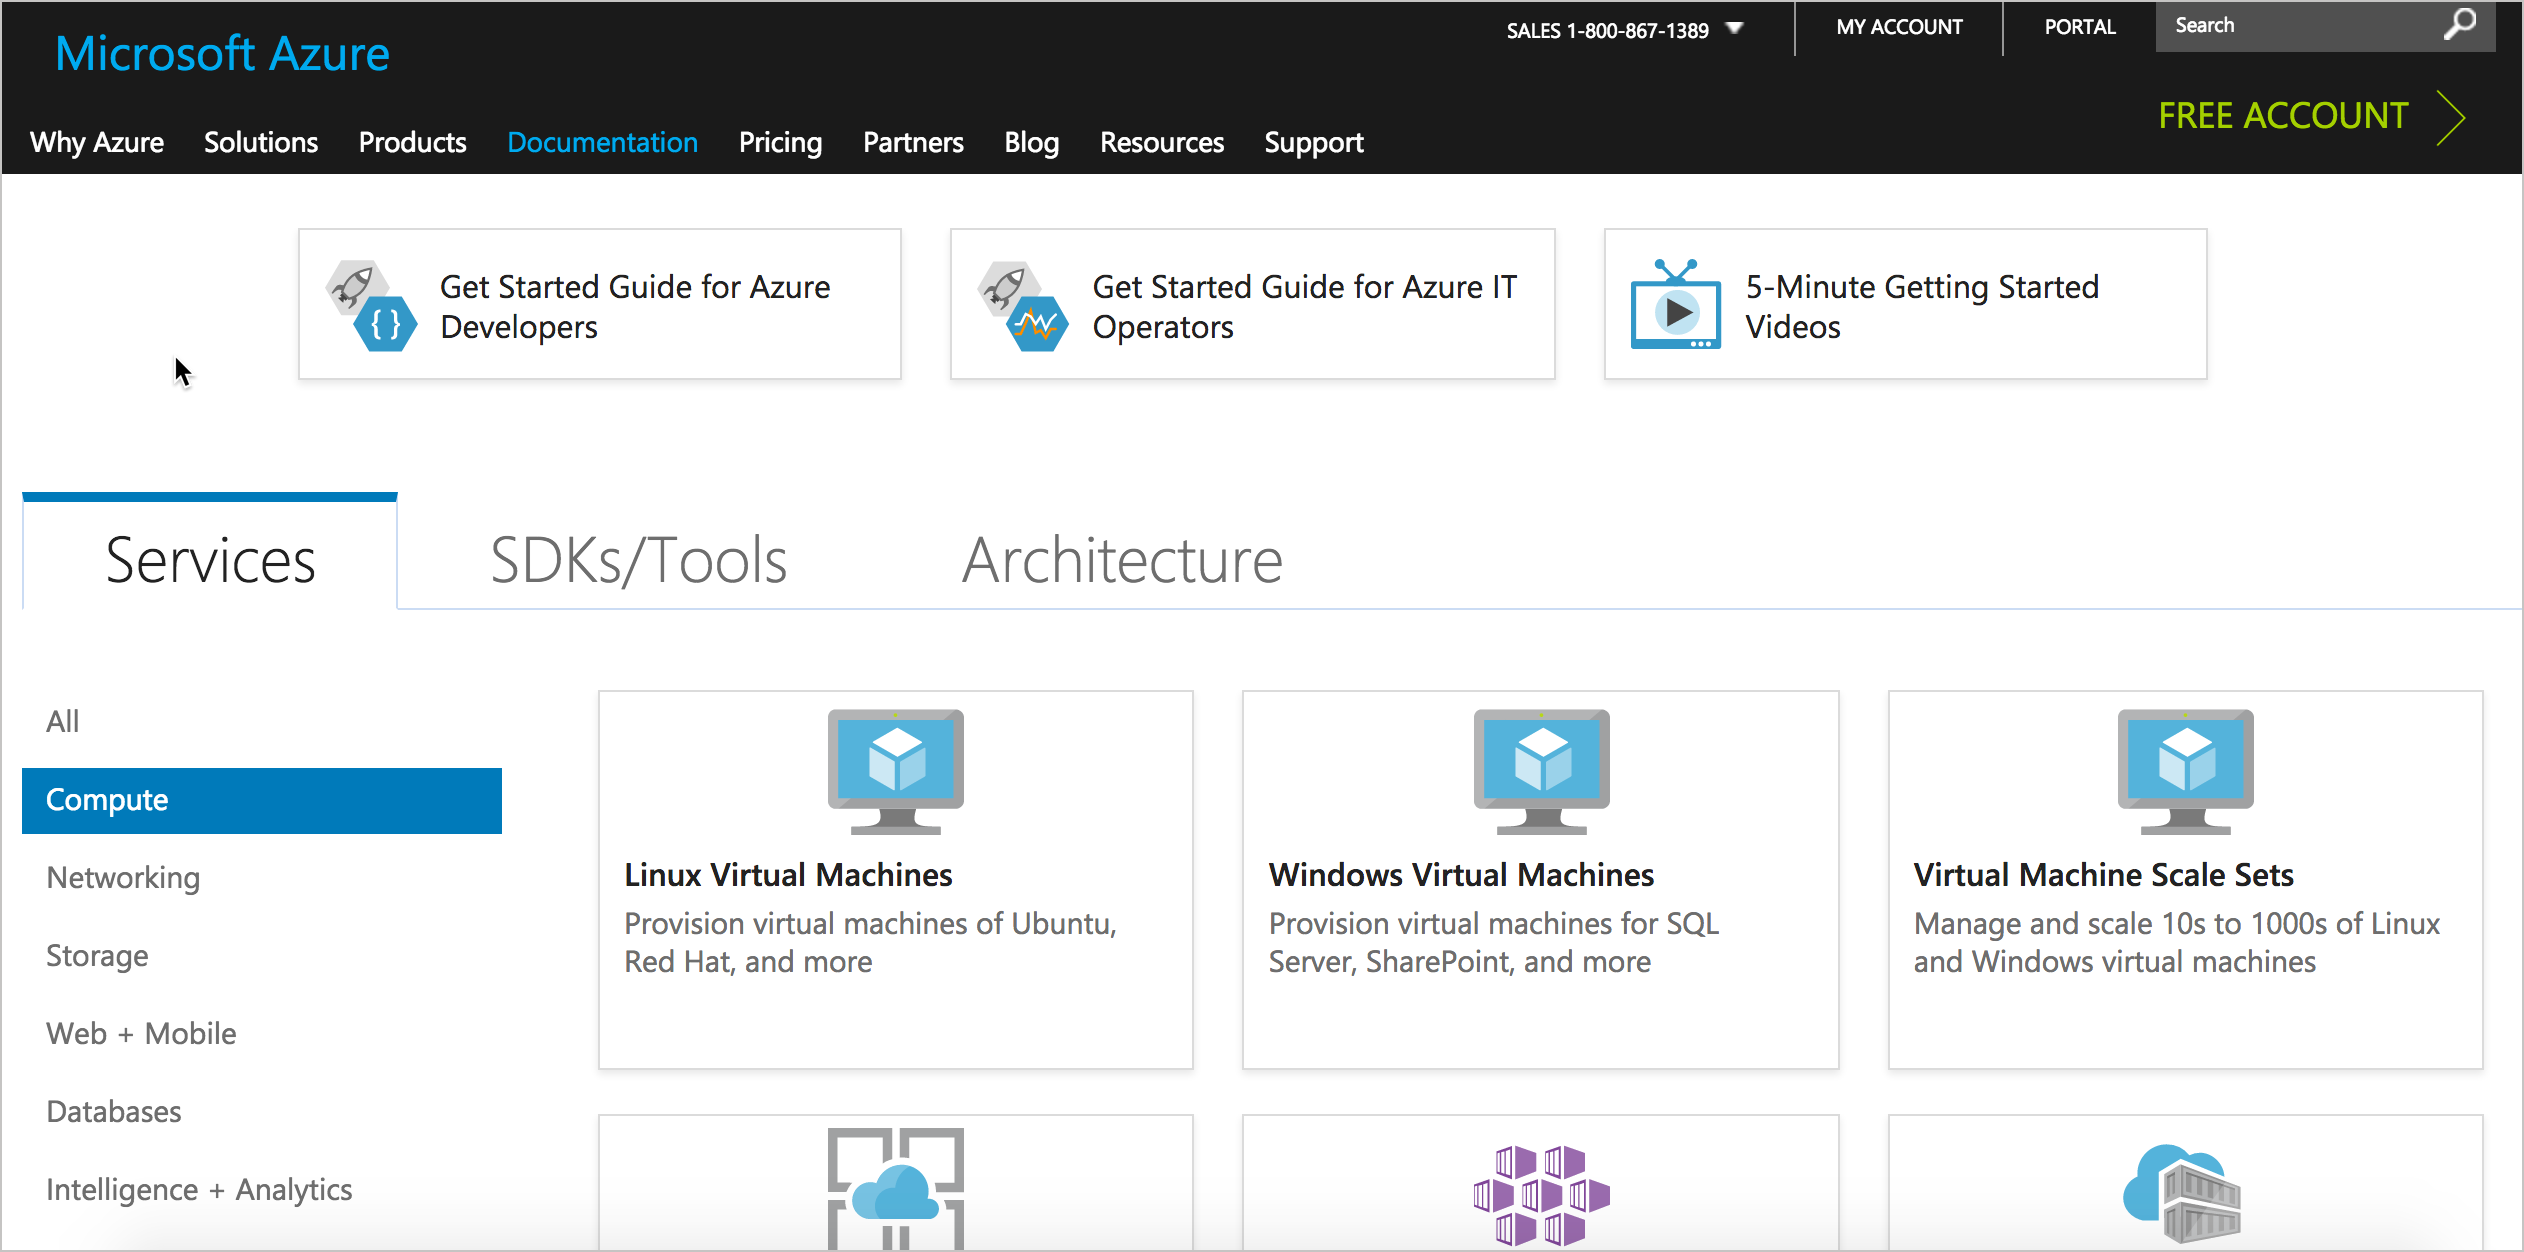
Task: Click the Windows Virtual Machines monitor icon
Action: pos(1541,771)
